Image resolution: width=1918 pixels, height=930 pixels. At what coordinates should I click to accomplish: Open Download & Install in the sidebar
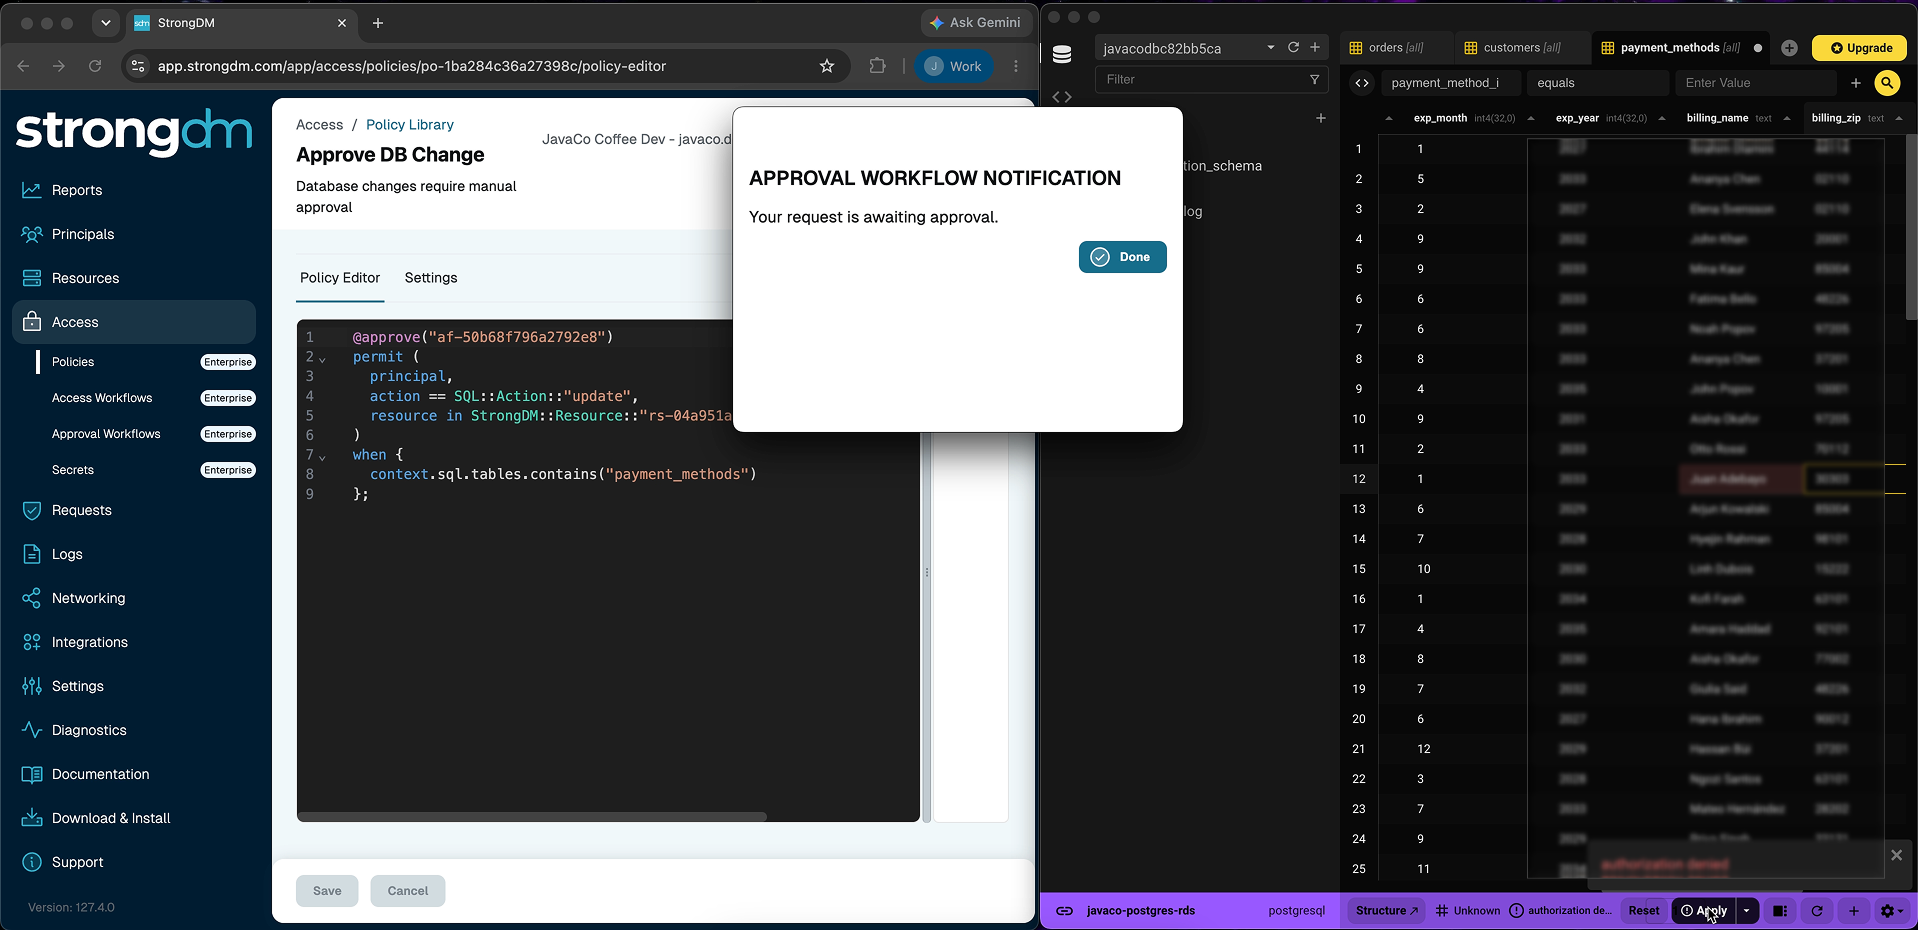111,818
